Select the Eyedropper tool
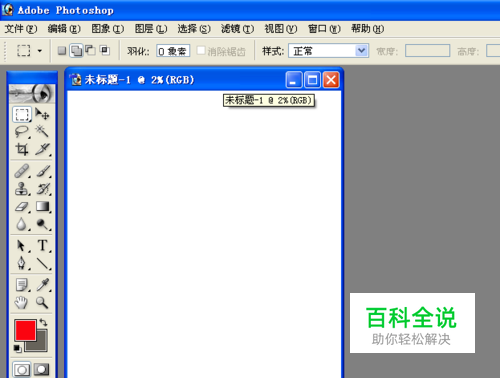 (42, 285)
